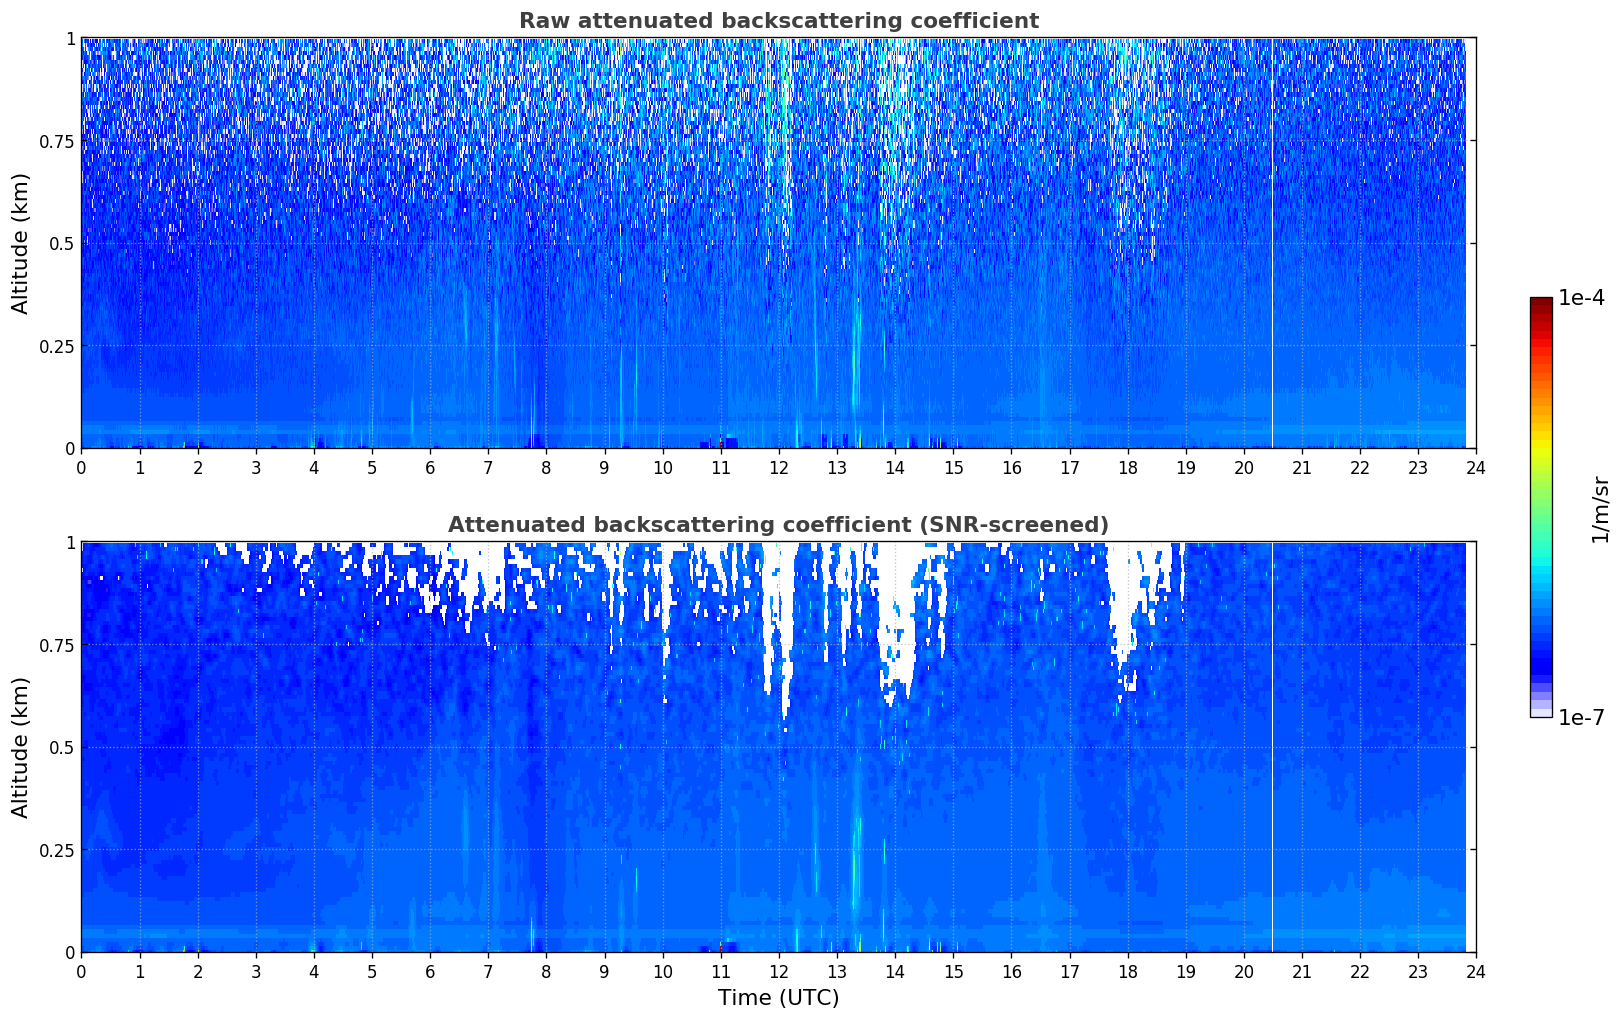Click the raw plot's "Altitude (km)" label

[21, 243]
